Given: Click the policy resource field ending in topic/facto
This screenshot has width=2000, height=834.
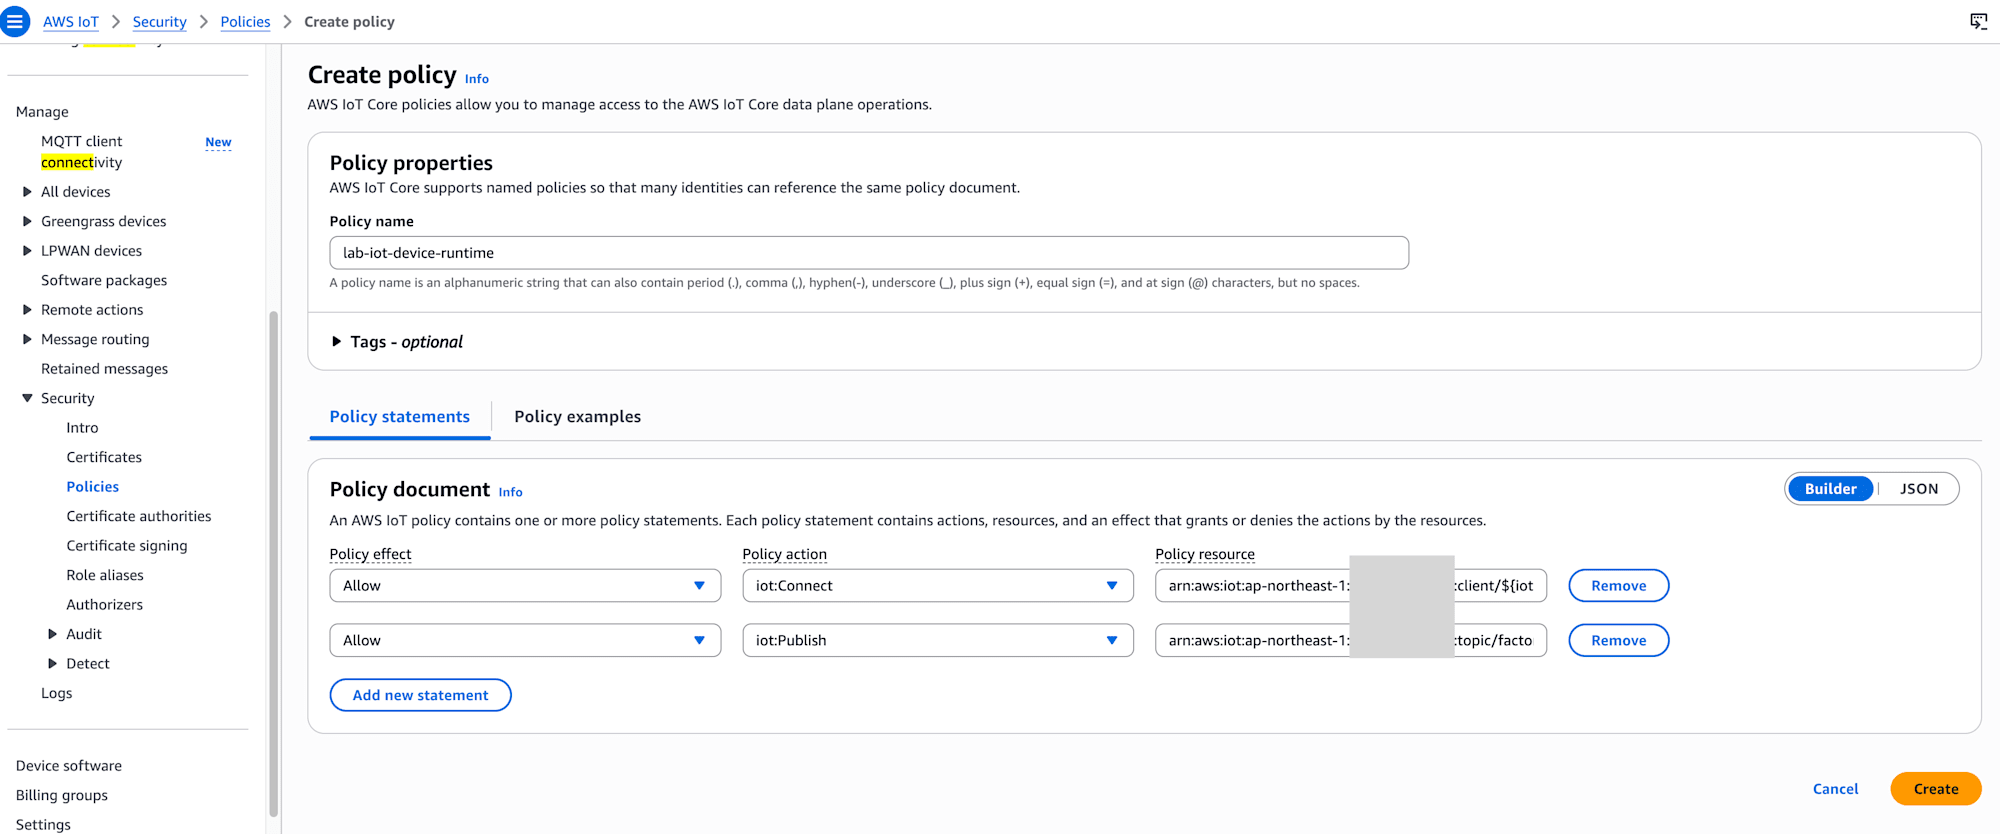Looking at the screenshot, I should coord(1351,641).
